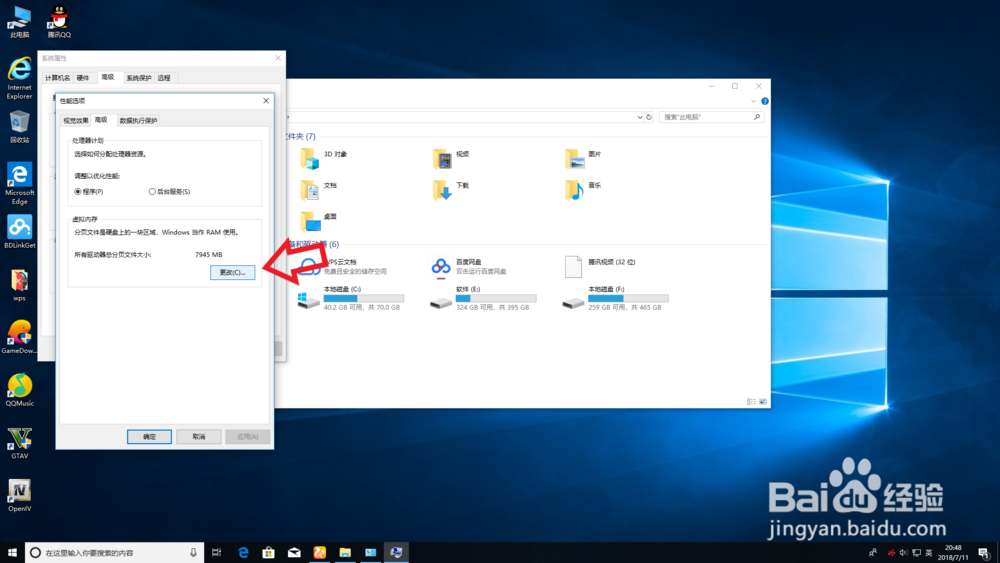Open the 音乐 folder in Explorer

[x=584, y=189]
